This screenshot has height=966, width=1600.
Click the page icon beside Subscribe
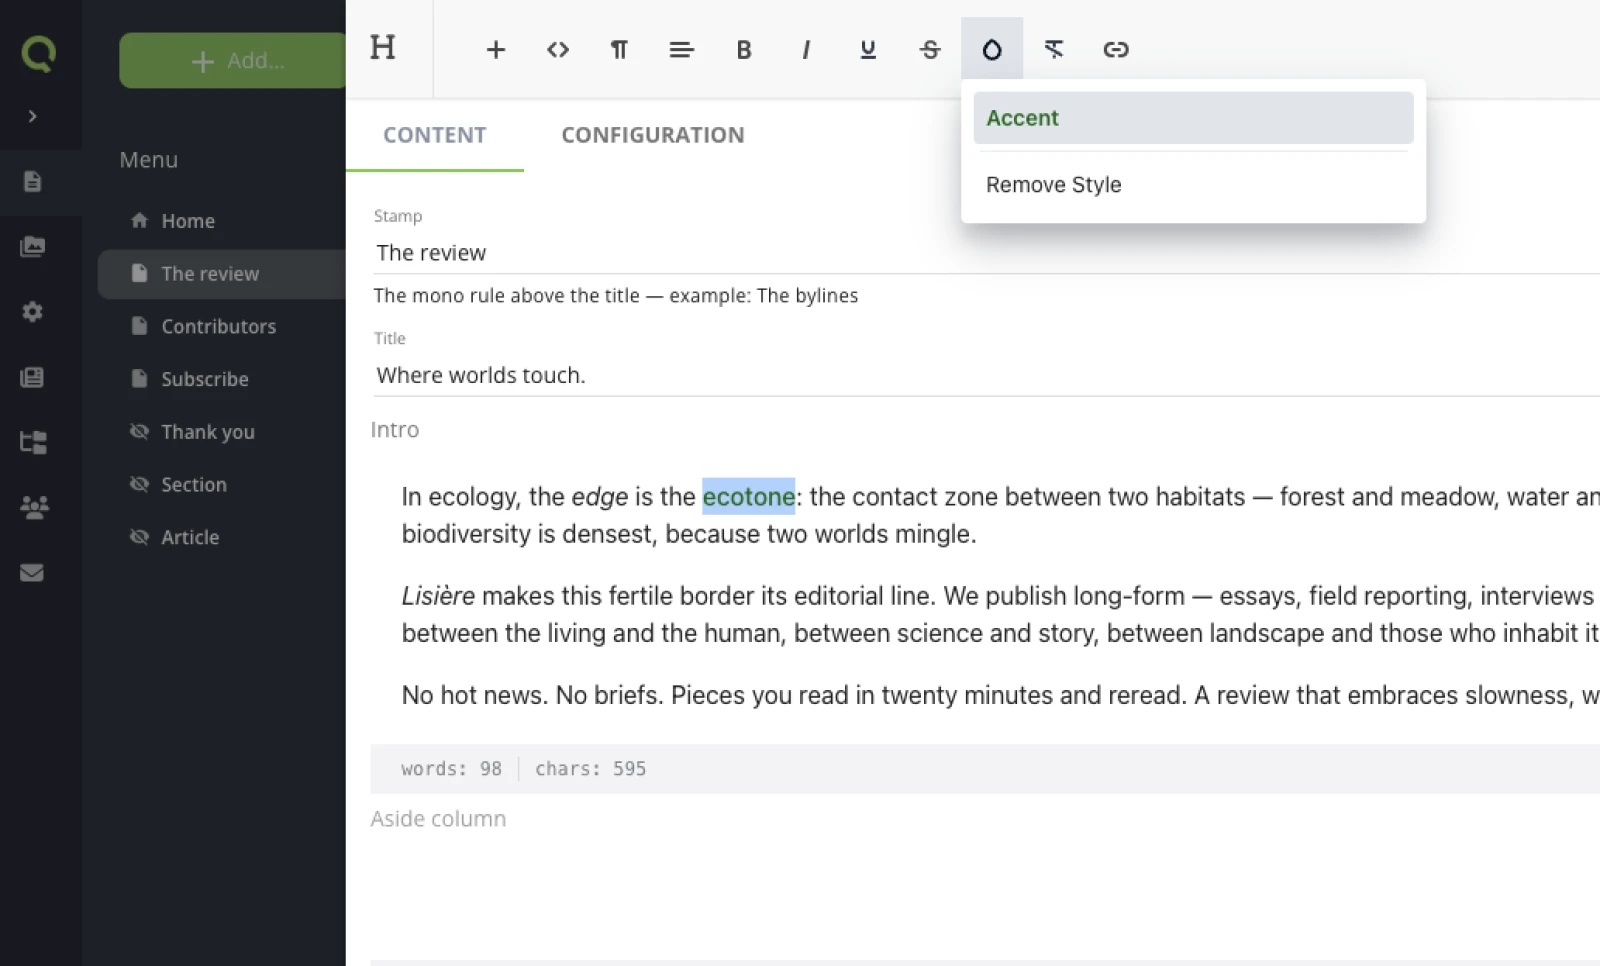[x=139, y=378]
